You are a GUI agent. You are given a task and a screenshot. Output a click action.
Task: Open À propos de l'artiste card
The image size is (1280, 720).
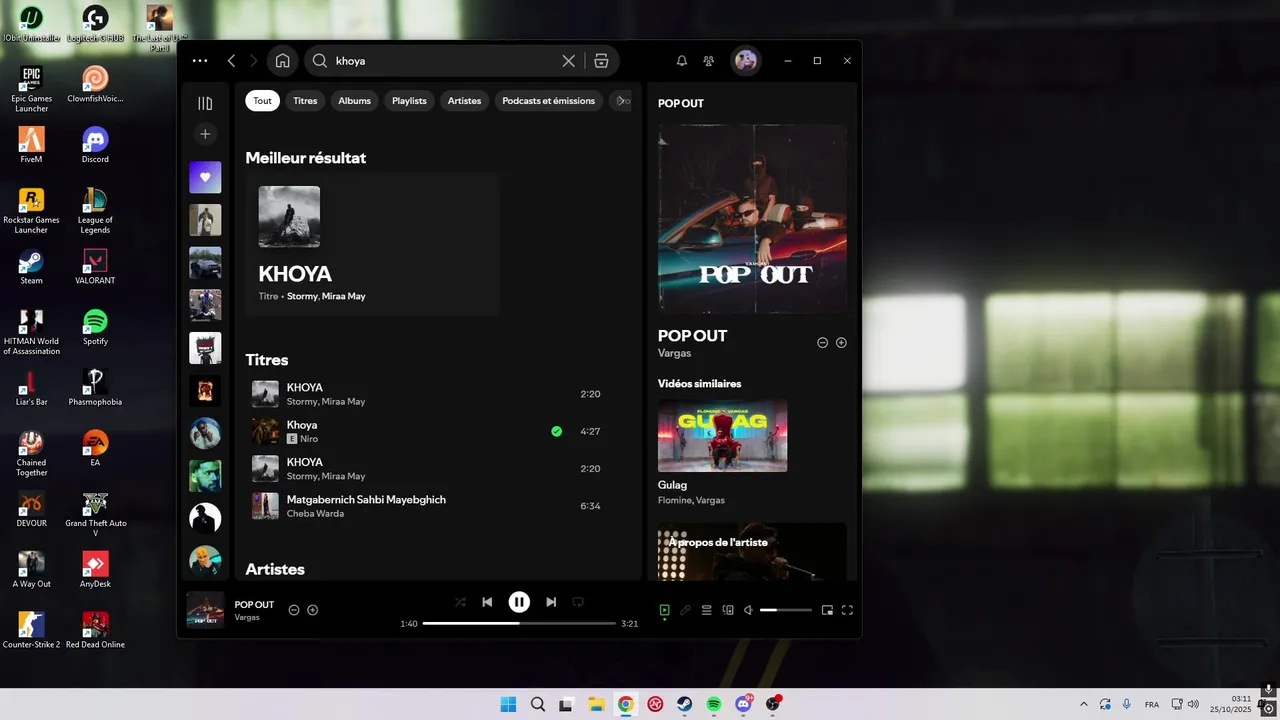[752, 551]
